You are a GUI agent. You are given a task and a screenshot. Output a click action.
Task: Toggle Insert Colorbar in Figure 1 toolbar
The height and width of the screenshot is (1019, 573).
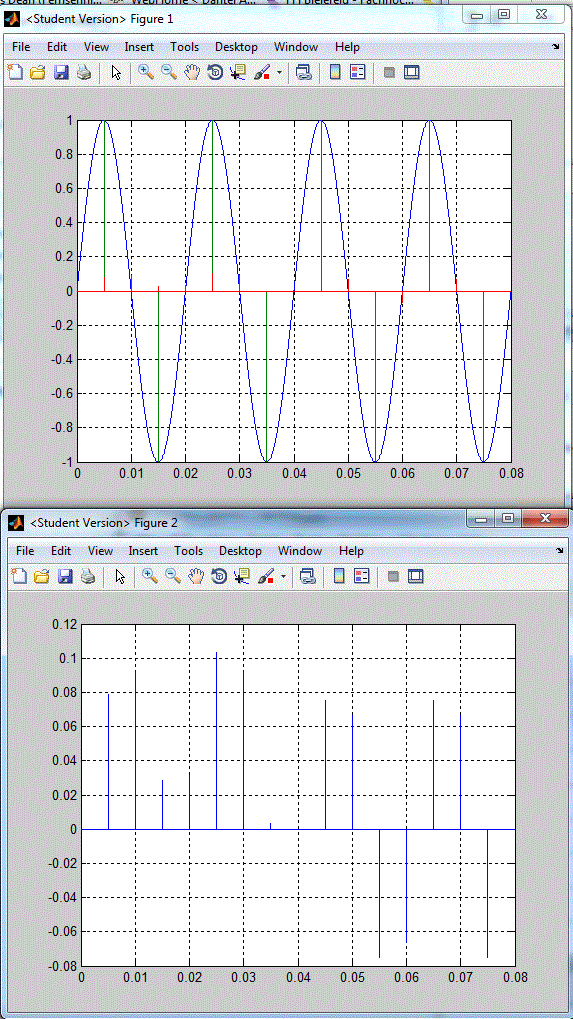[x=335, y=73]
